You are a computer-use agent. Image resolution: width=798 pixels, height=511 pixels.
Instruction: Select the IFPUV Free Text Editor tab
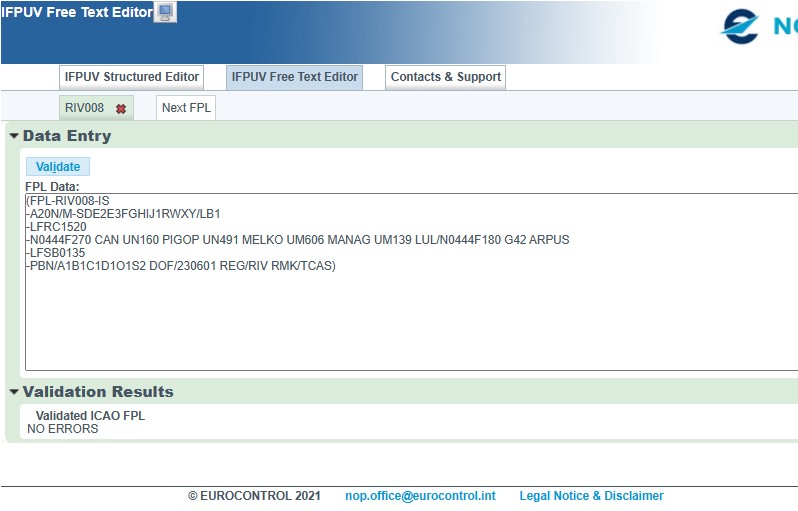[x=295, y=77]
